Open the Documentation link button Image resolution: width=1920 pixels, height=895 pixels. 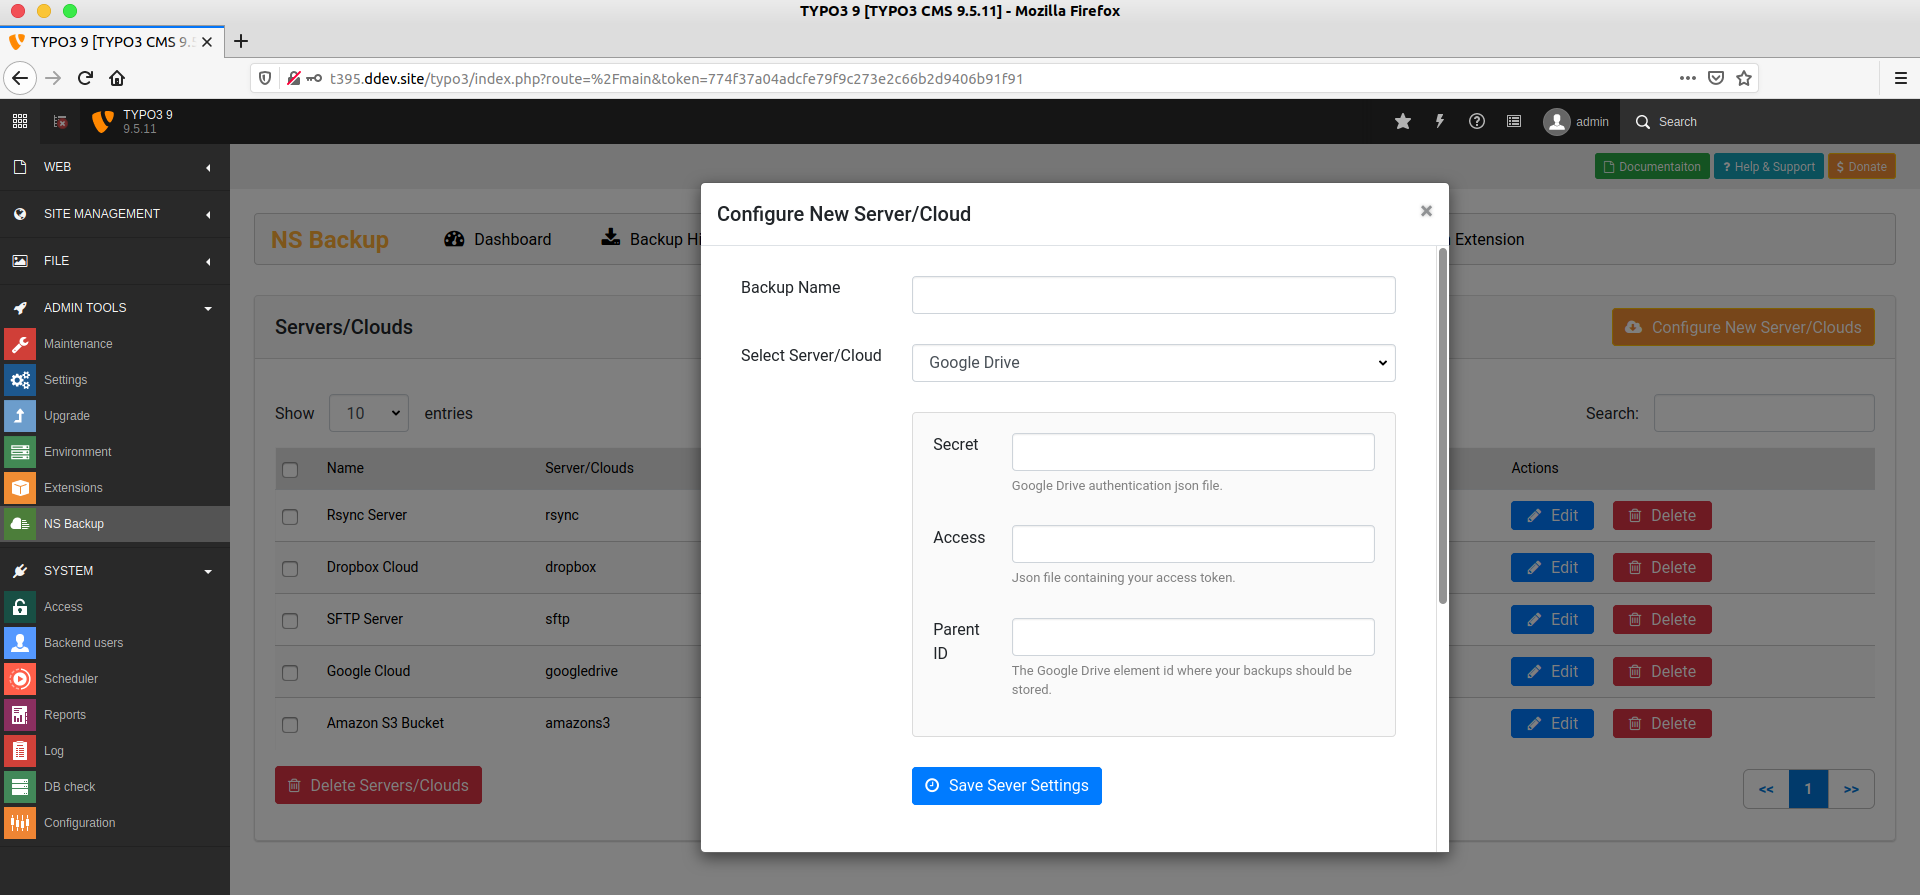(x=1652, y=167)
